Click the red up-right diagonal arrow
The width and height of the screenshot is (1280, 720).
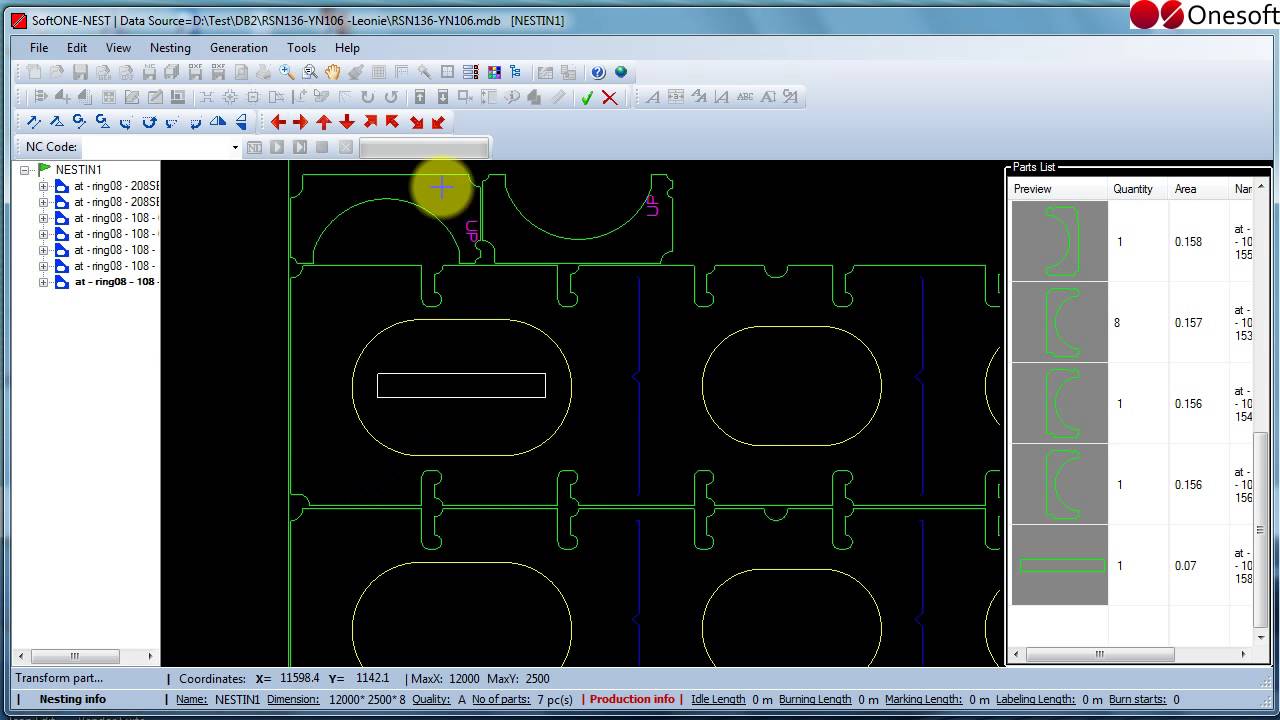[x=370, y=122]
